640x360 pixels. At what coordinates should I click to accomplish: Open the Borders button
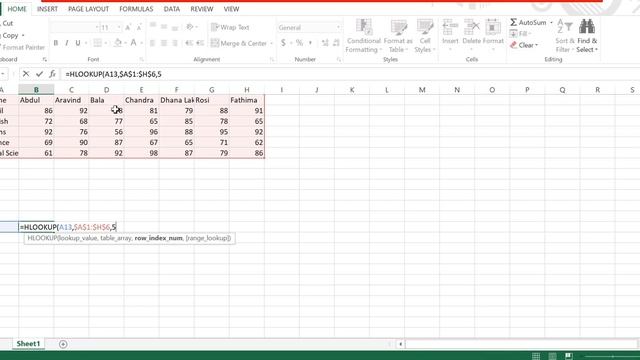pos(97,43)
